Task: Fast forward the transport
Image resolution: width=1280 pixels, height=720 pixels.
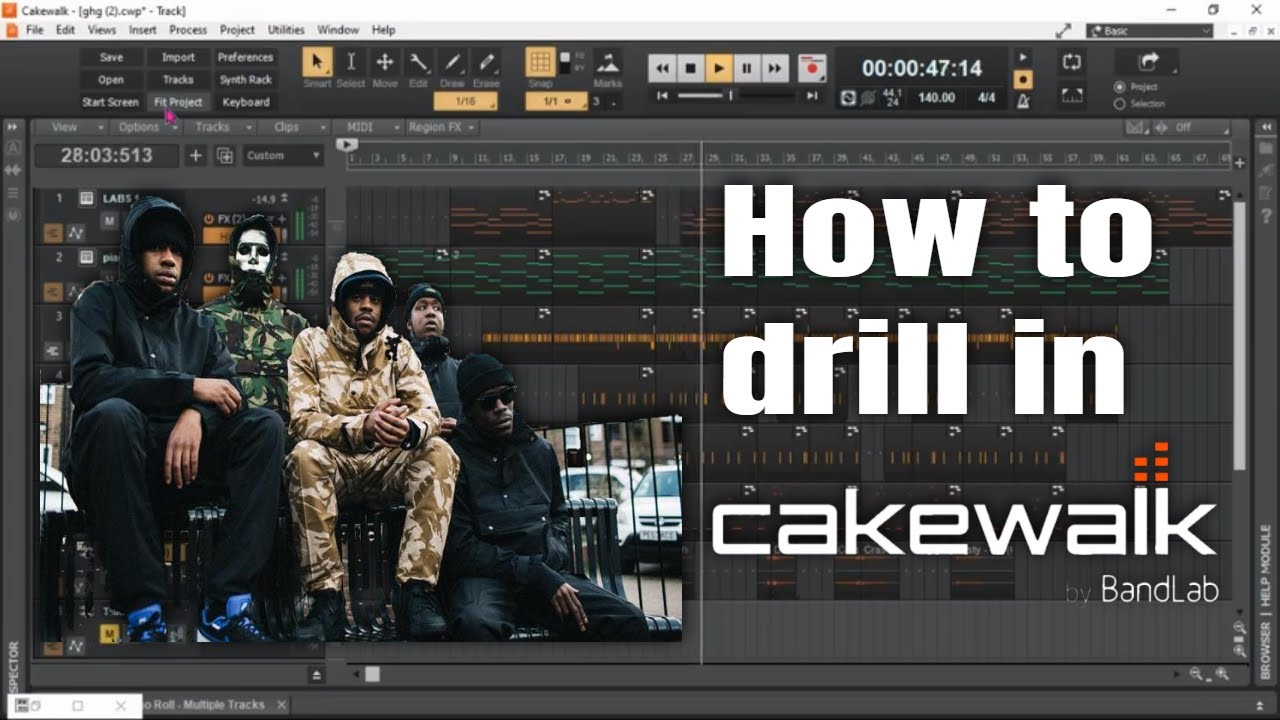Action: pos(774,68)
